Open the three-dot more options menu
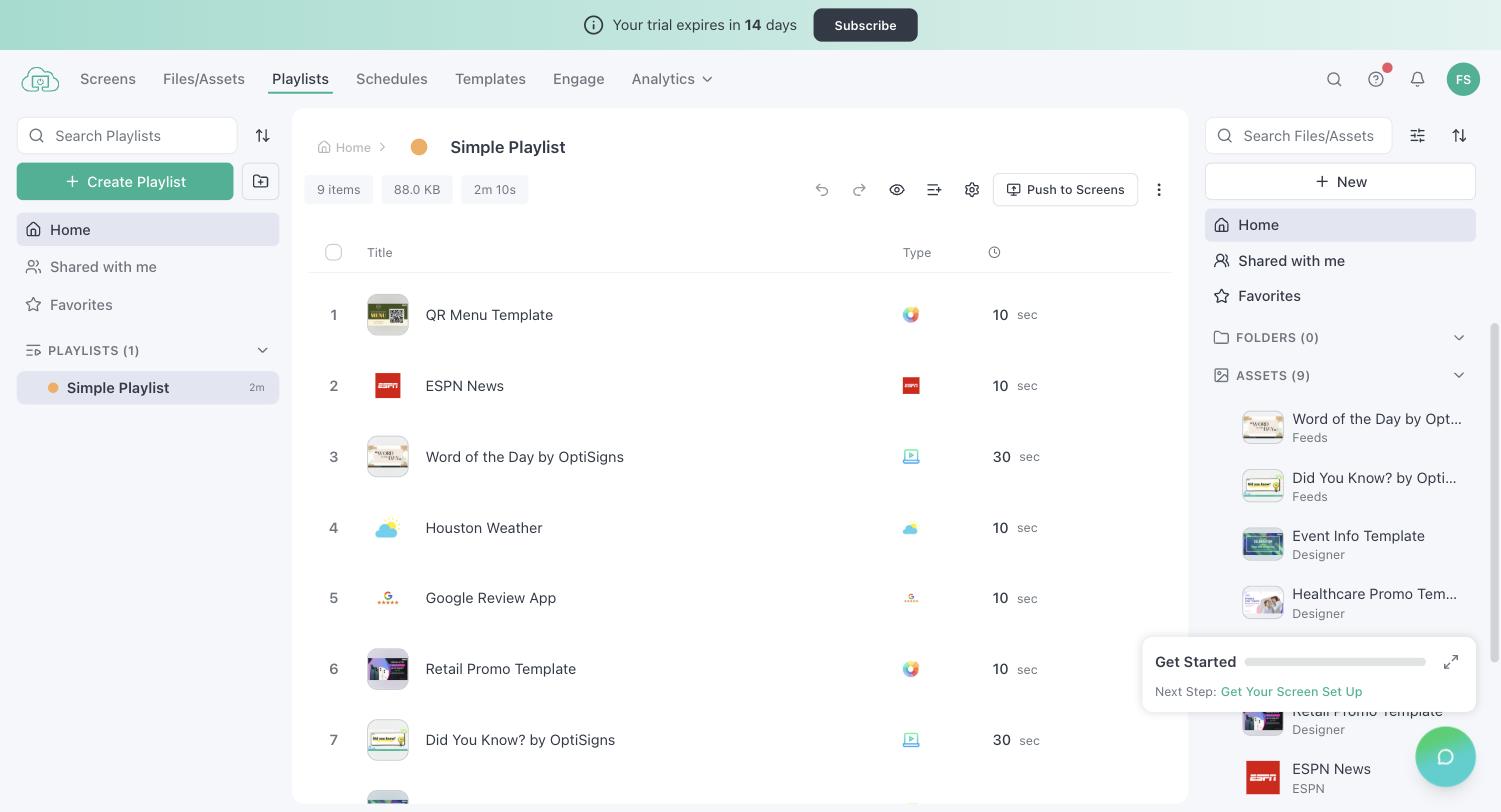The height and width of the screenshot is (812, 1501). point(1159,190)
